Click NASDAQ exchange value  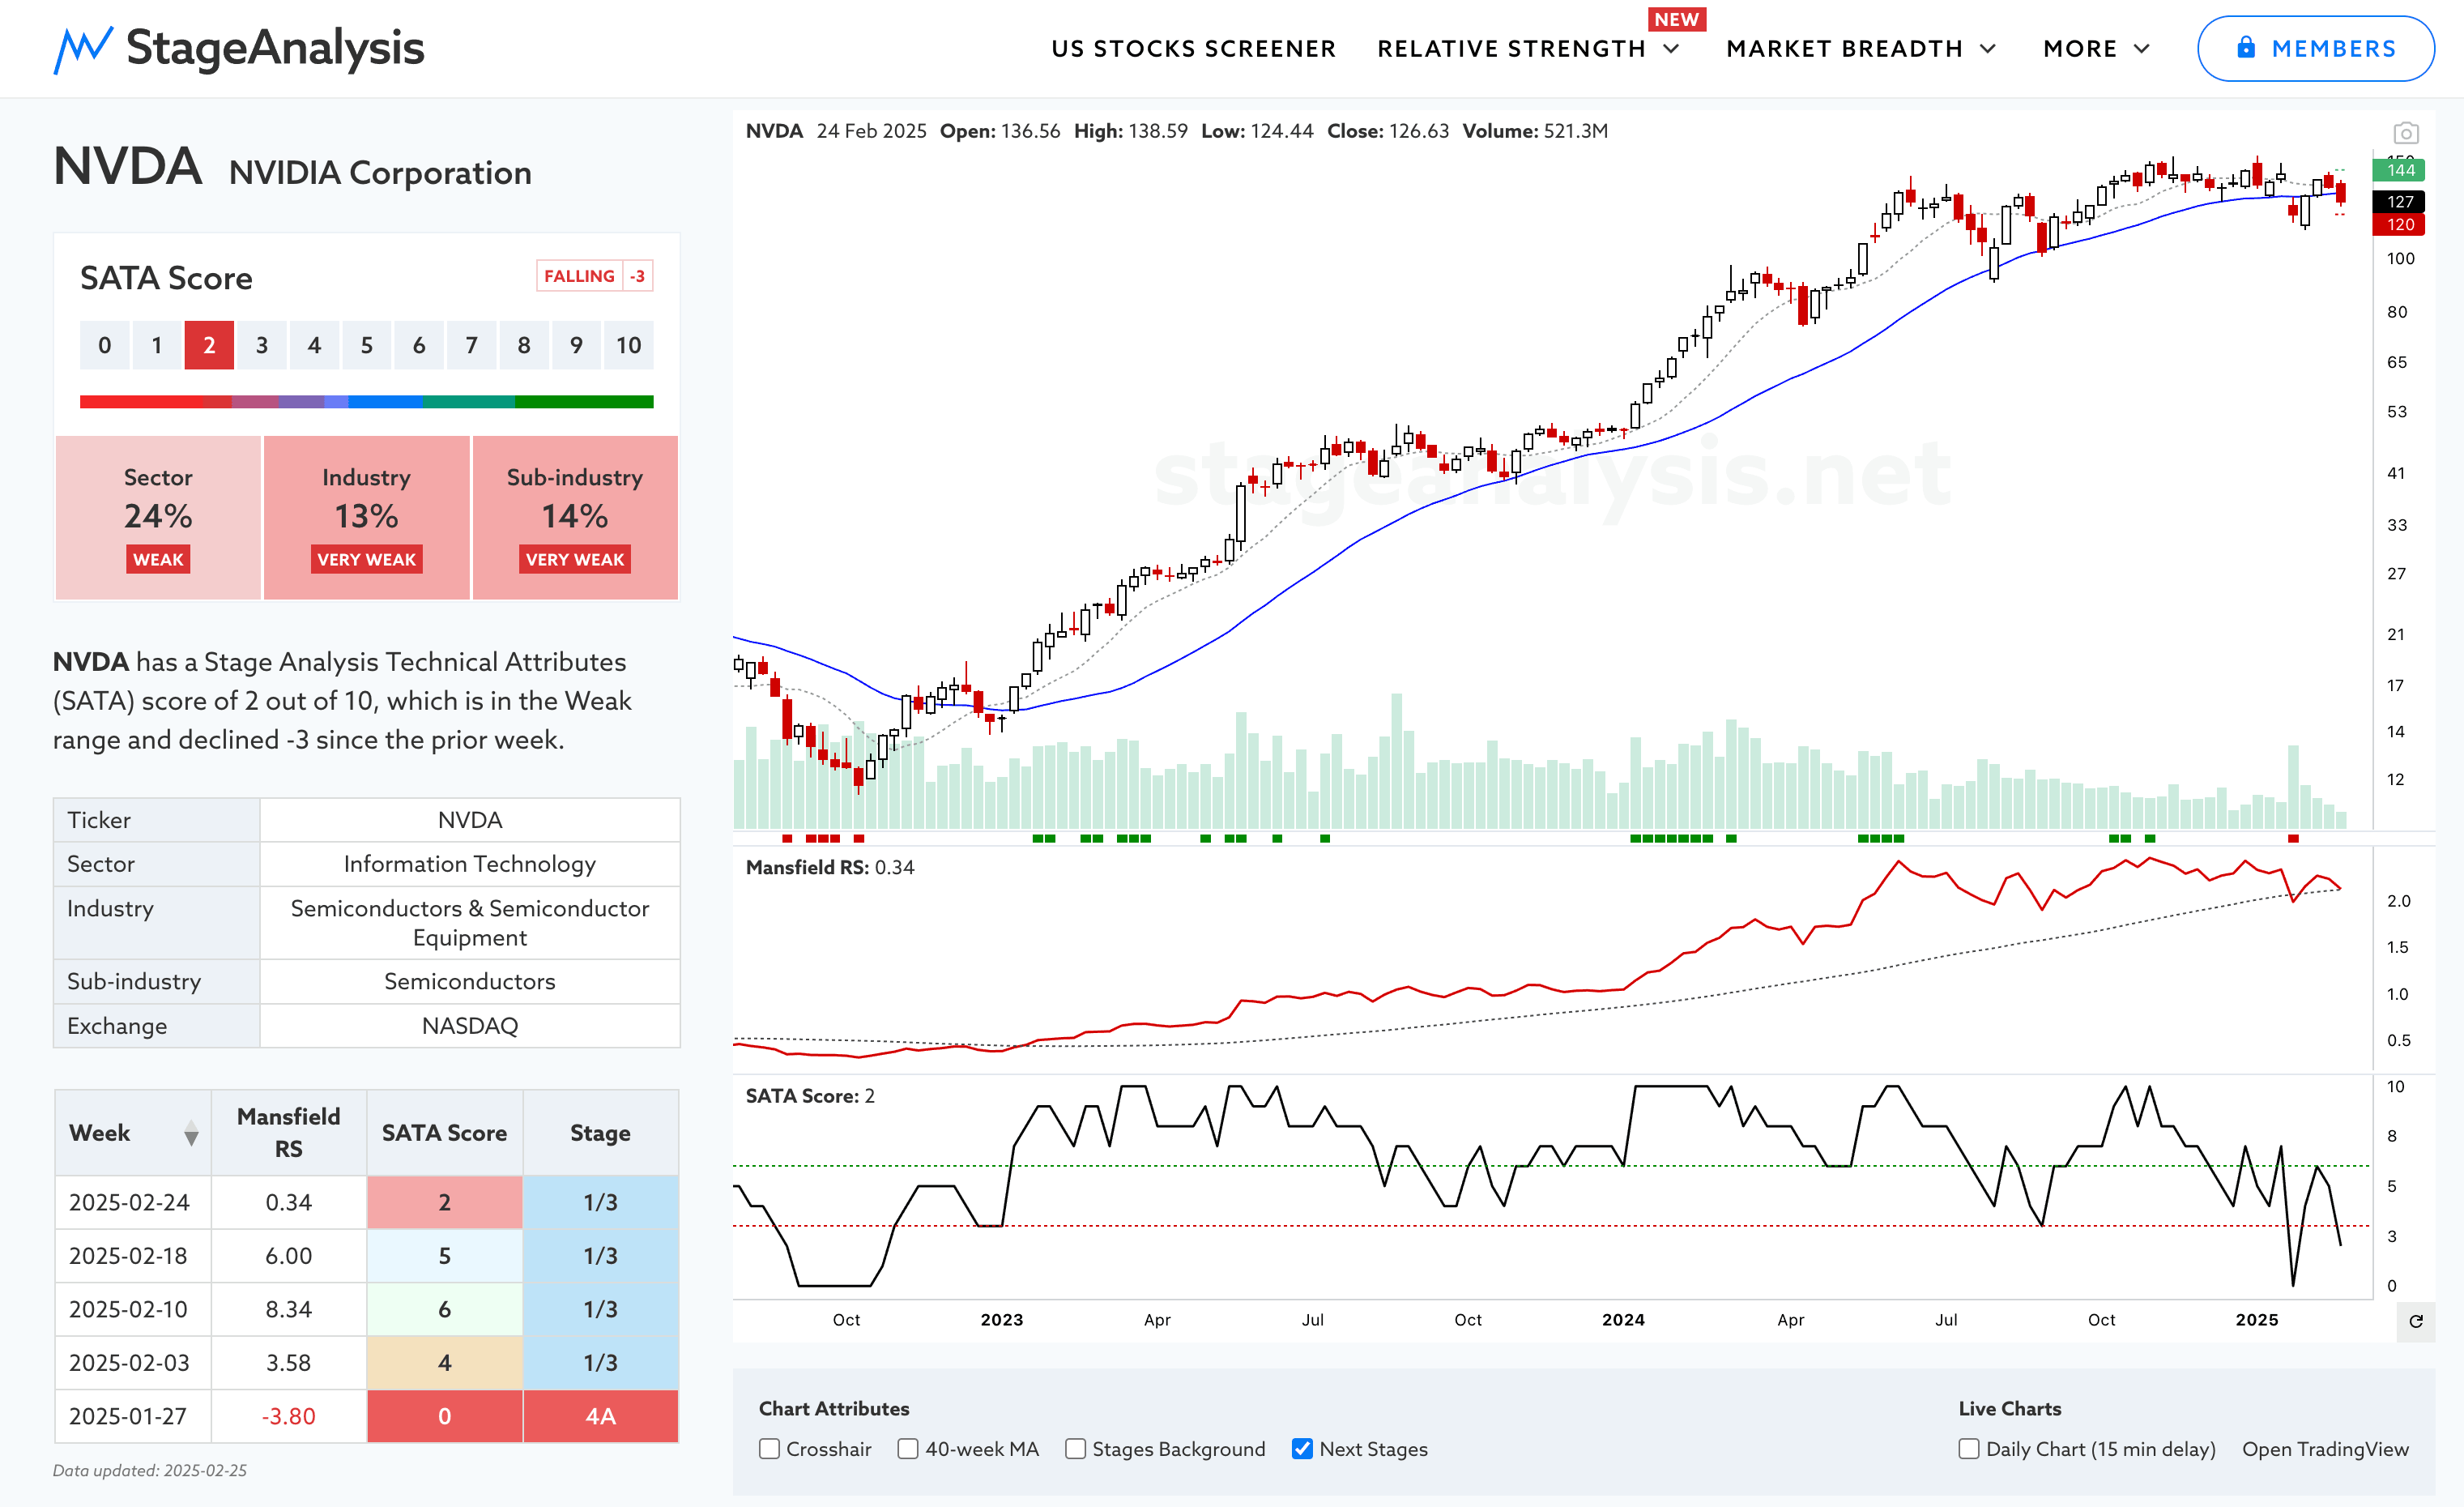[x=470, y=1026]
